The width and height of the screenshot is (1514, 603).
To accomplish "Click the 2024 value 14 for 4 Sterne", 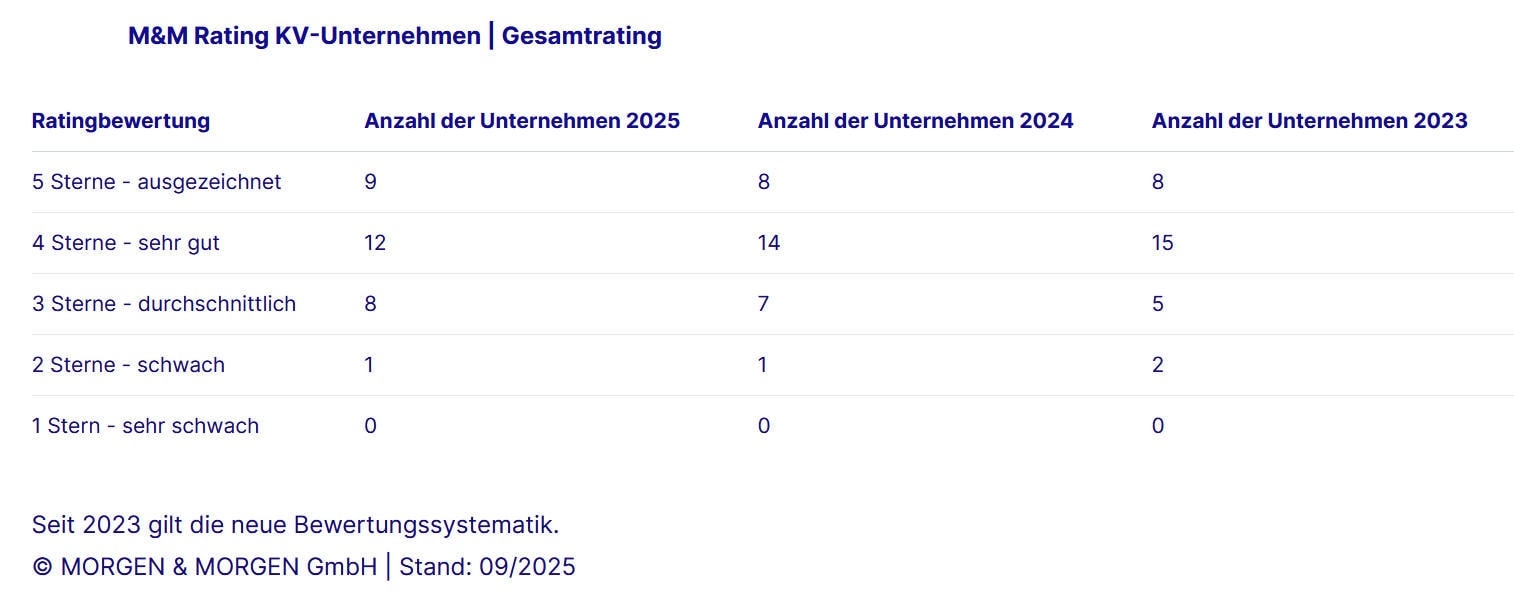I will [769, 243].
